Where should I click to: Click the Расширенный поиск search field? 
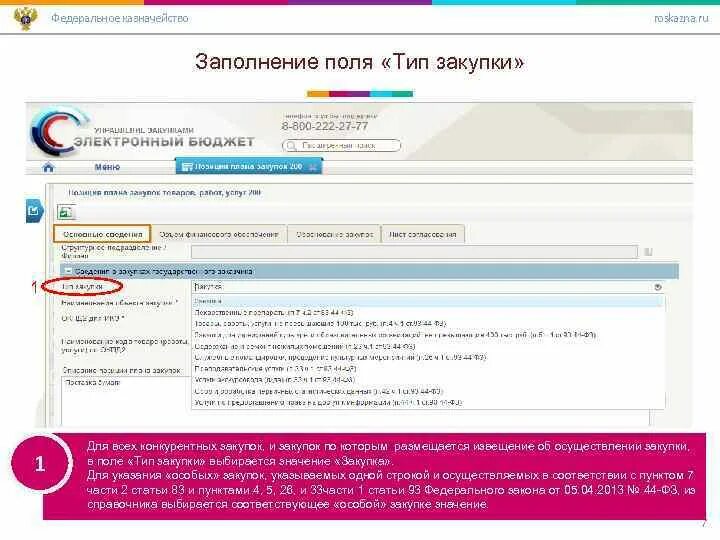(x=341, y=146)
